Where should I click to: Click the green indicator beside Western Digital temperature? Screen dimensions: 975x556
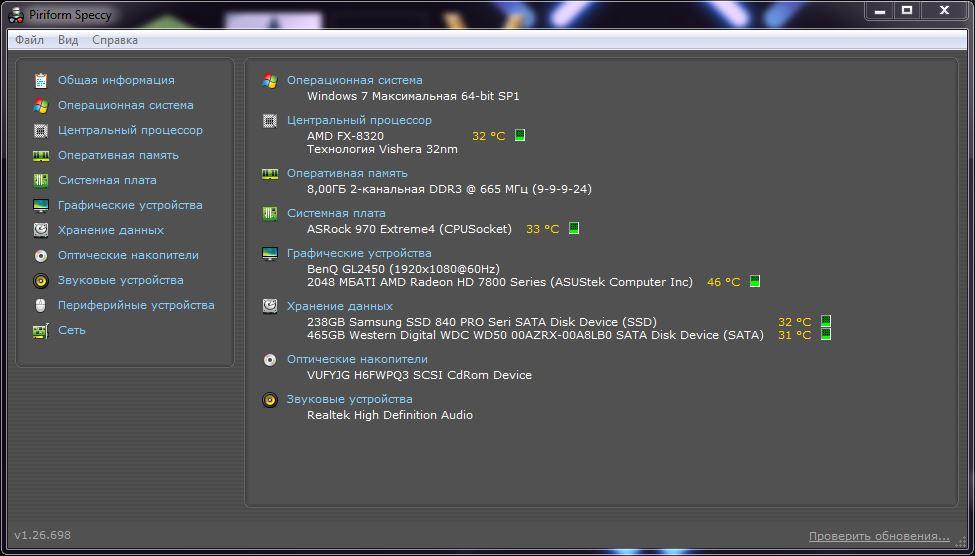tap(826, 334)
